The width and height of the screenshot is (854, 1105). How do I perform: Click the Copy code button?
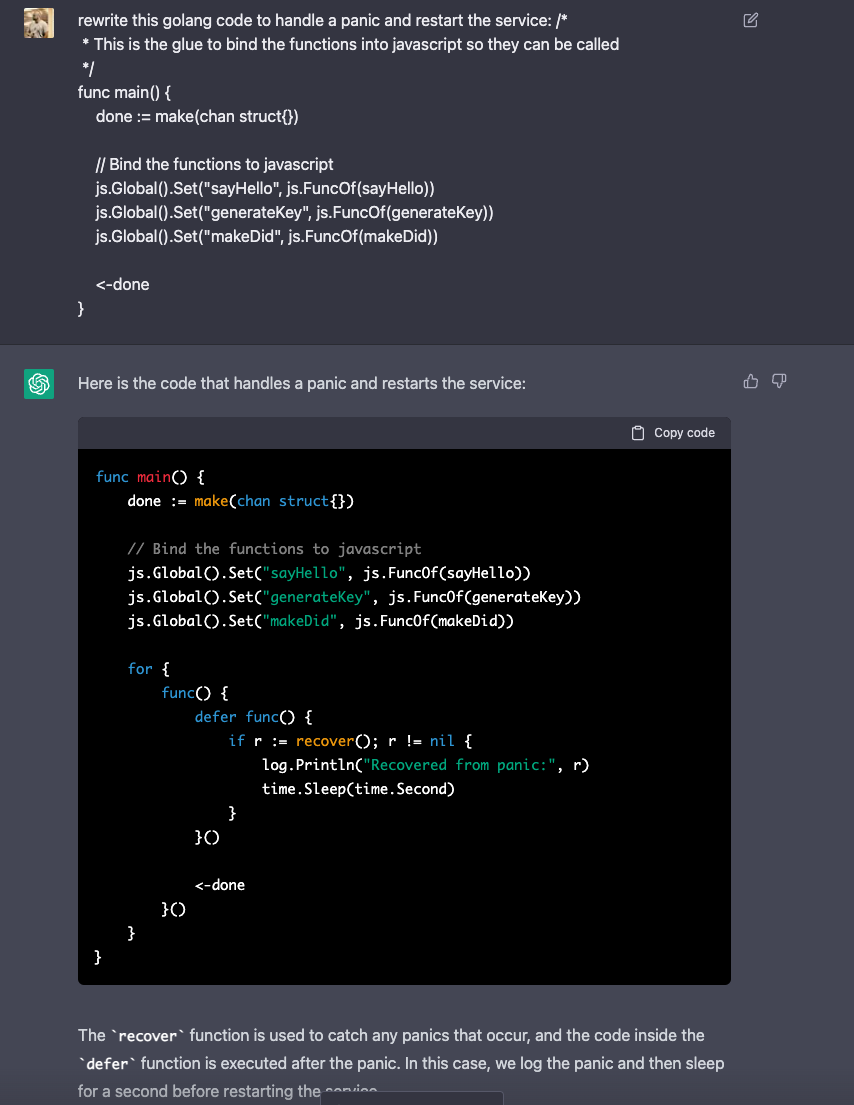pyautogui.click(x=673, y=433)
